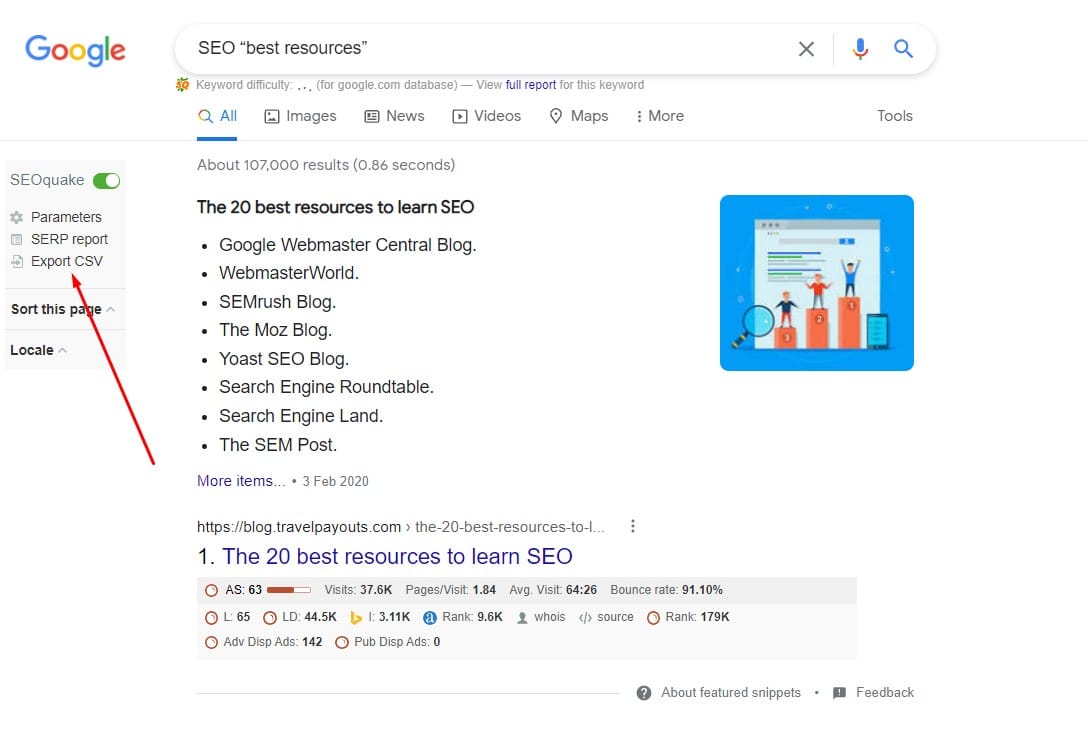
Task: Click the whois person icon
Action: (522, 618)
